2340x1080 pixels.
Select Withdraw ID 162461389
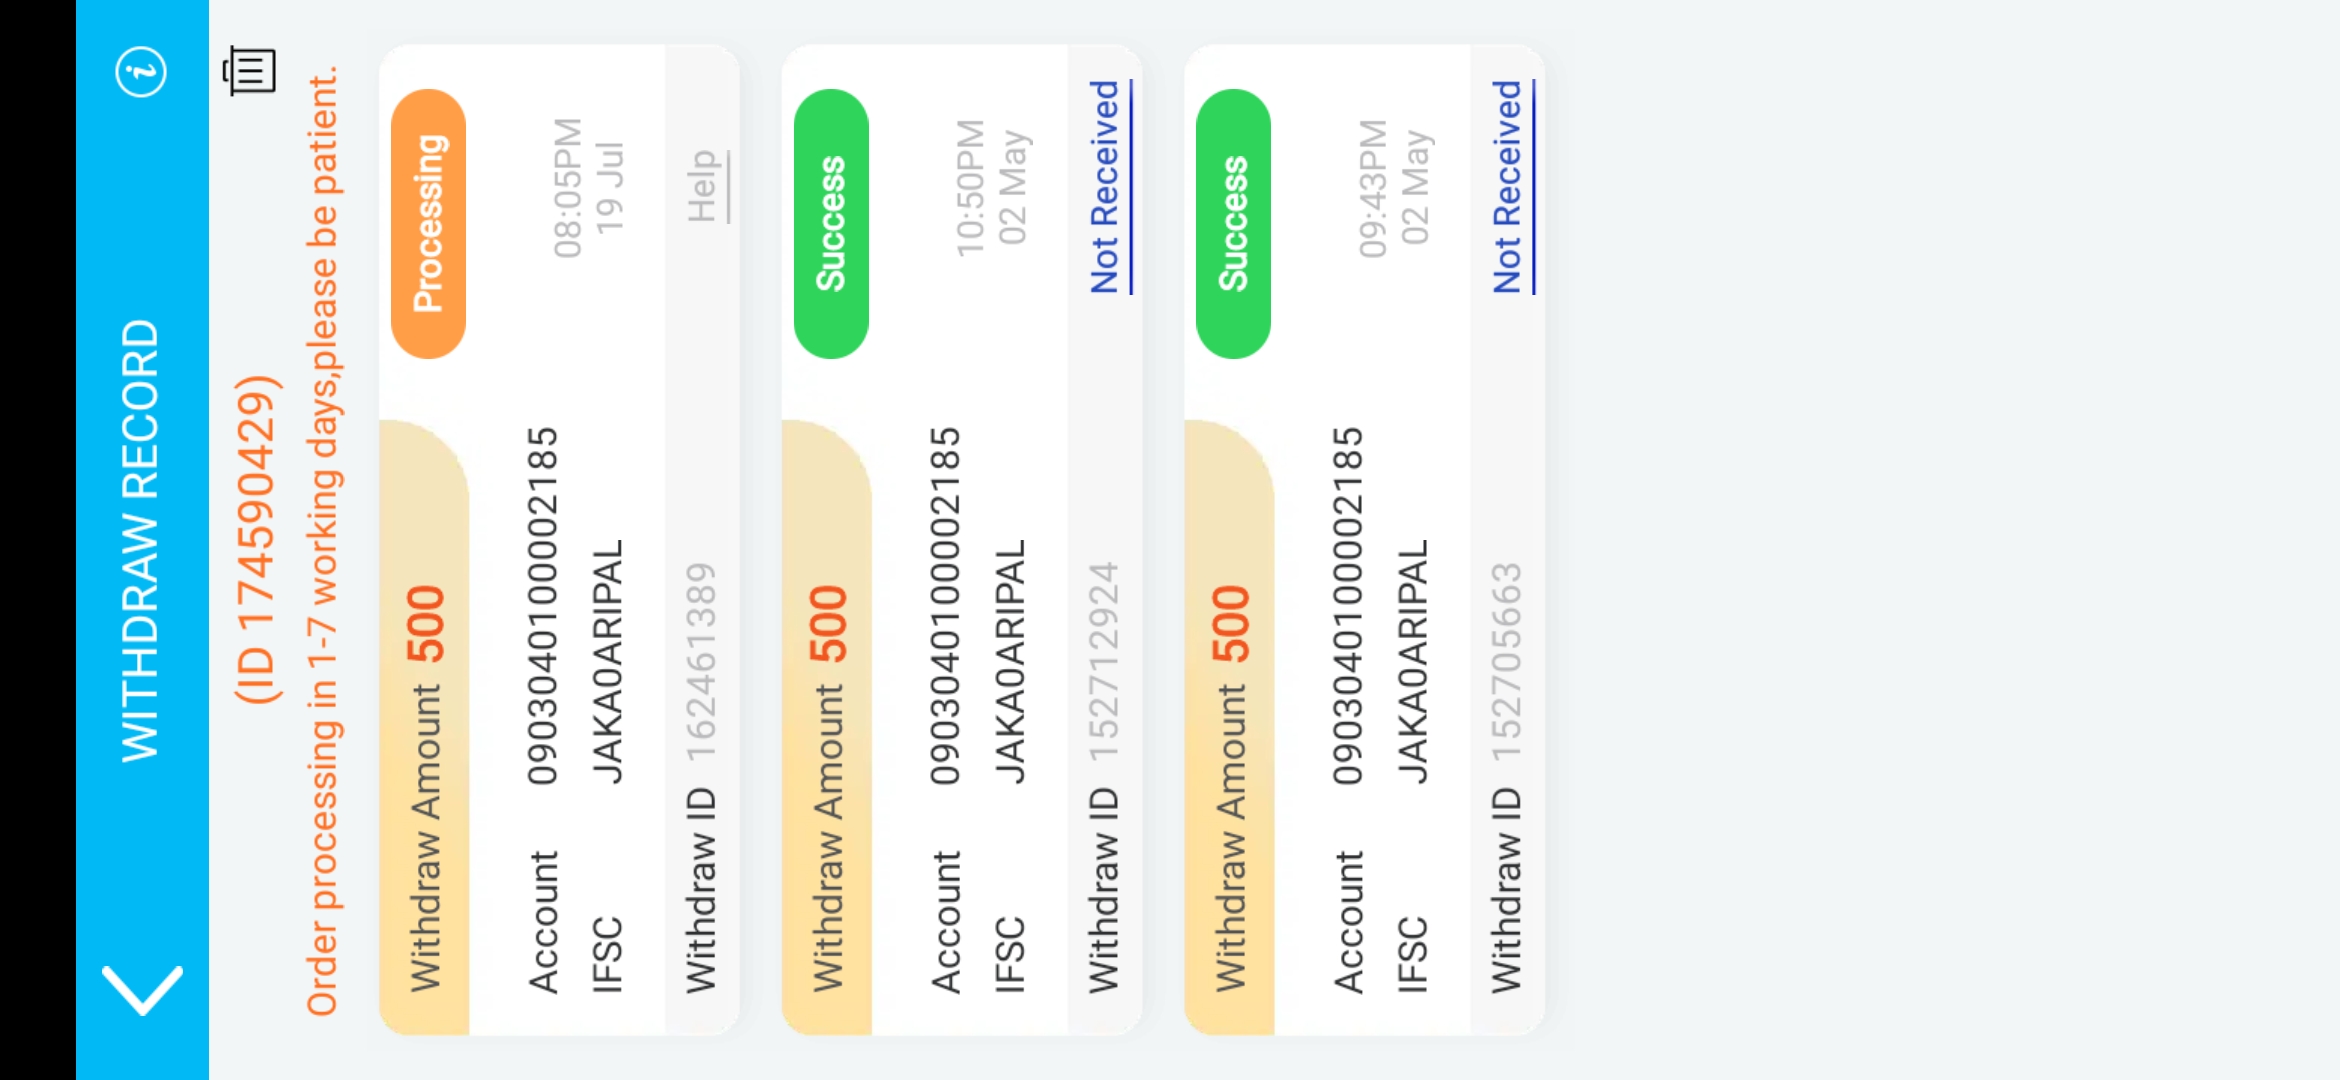pyautogui.click(x=701, y=663)
